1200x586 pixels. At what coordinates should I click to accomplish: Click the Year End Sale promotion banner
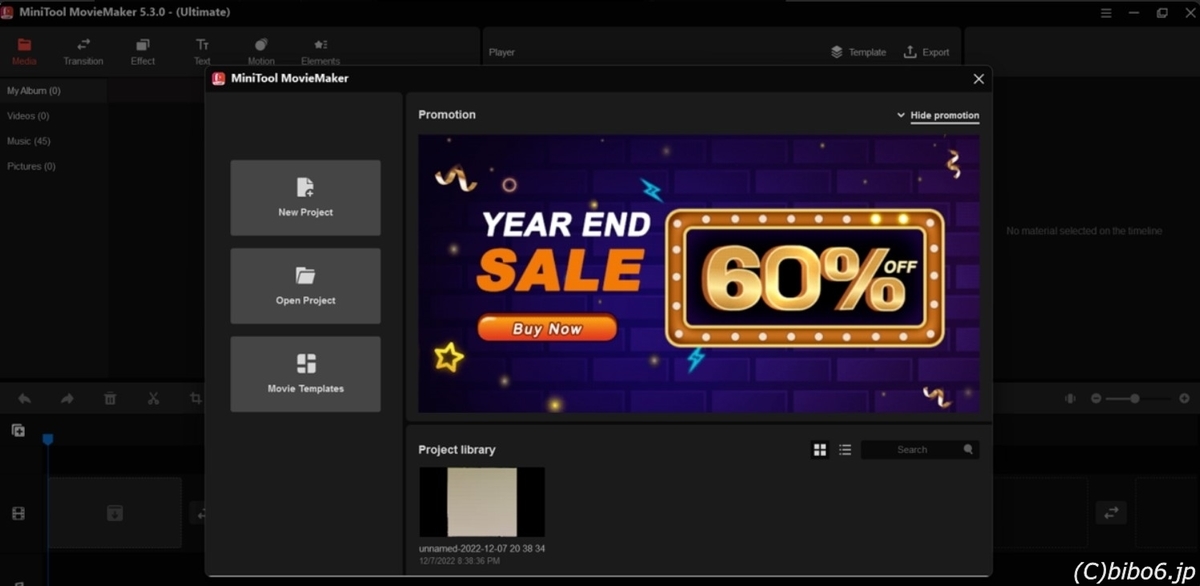tap(699, 274)
